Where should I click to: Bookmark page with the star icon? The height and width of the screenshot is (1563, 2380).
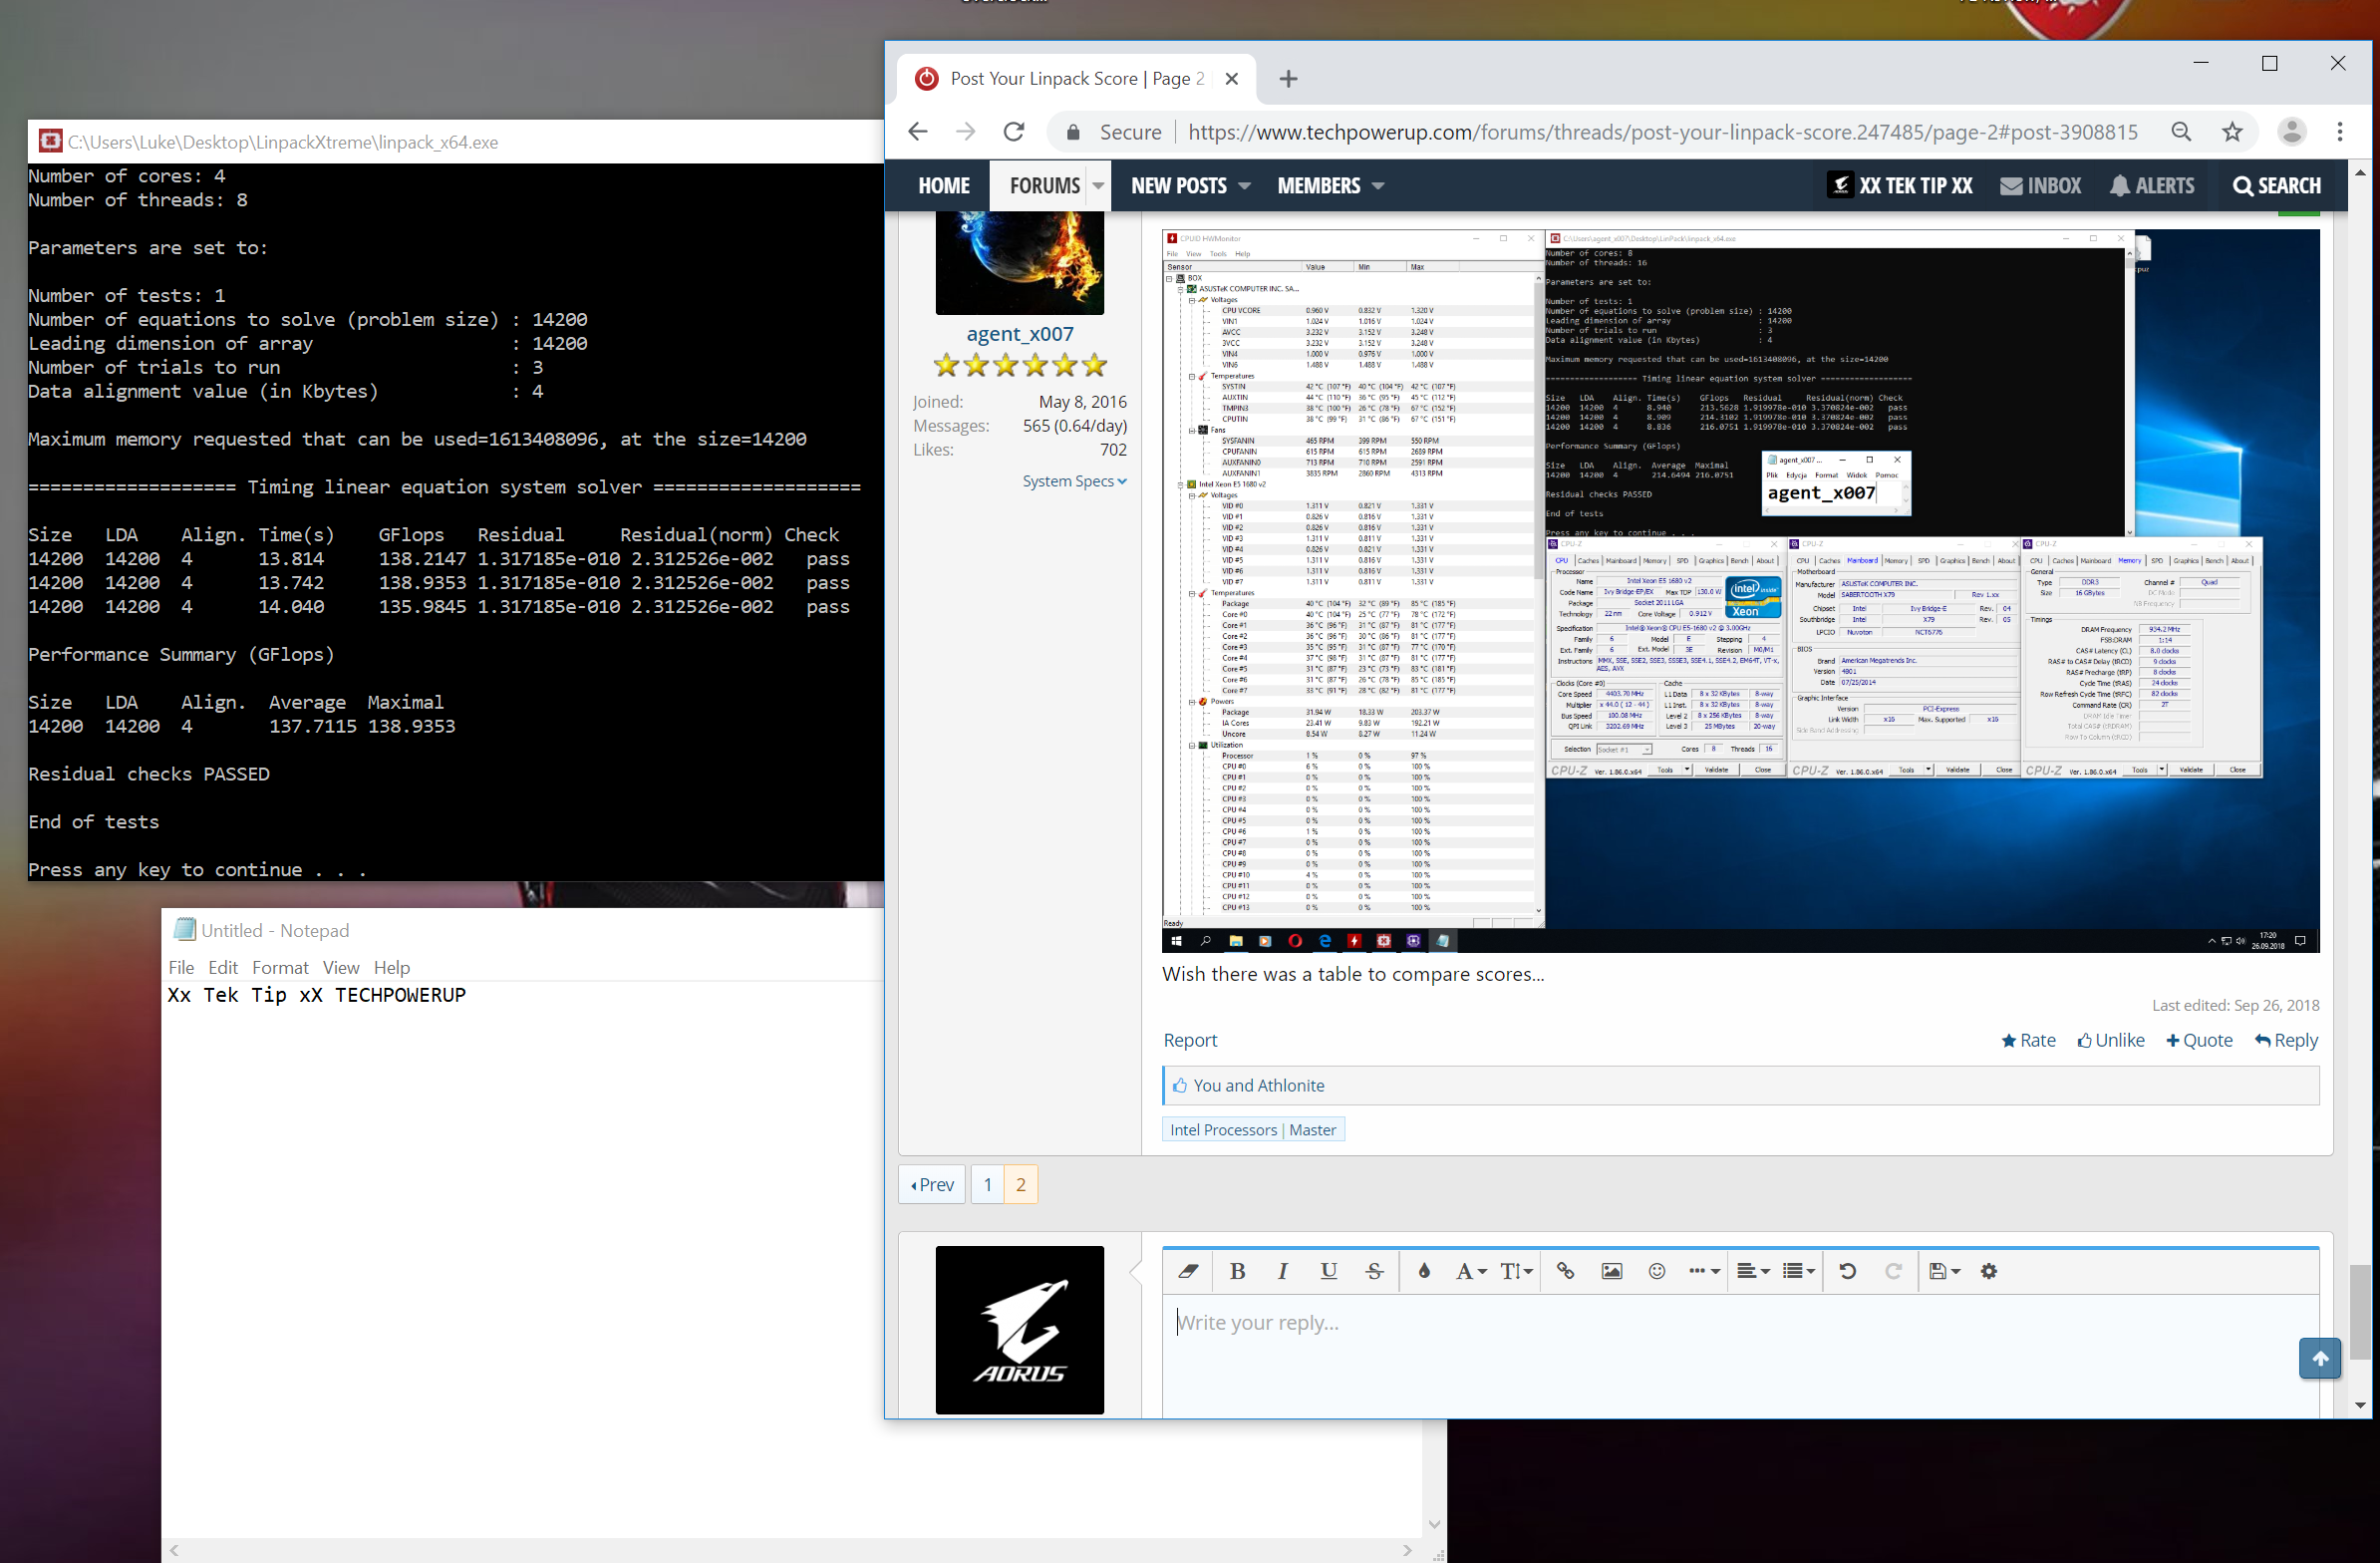[x=2232, y=132]
